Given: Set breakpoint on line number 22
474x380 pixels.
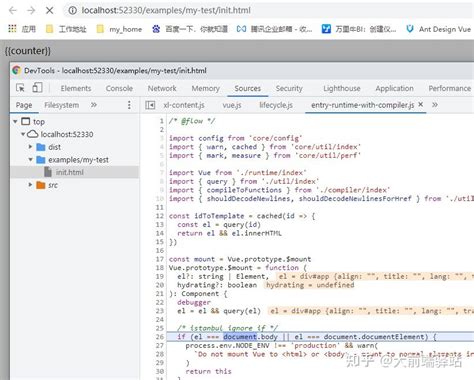Looking at the screenshot, I should click(160, 302).
